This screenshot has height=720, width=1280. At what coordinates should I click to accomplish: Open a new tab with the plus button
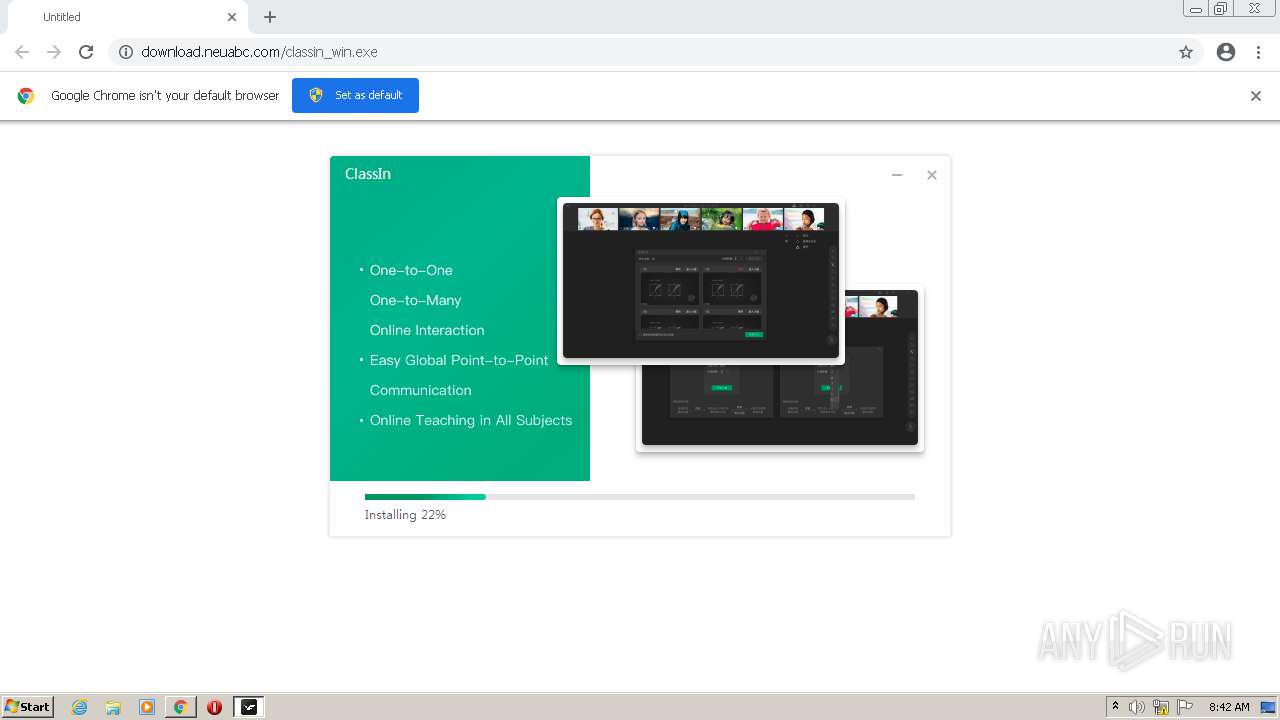click(270, 17)
